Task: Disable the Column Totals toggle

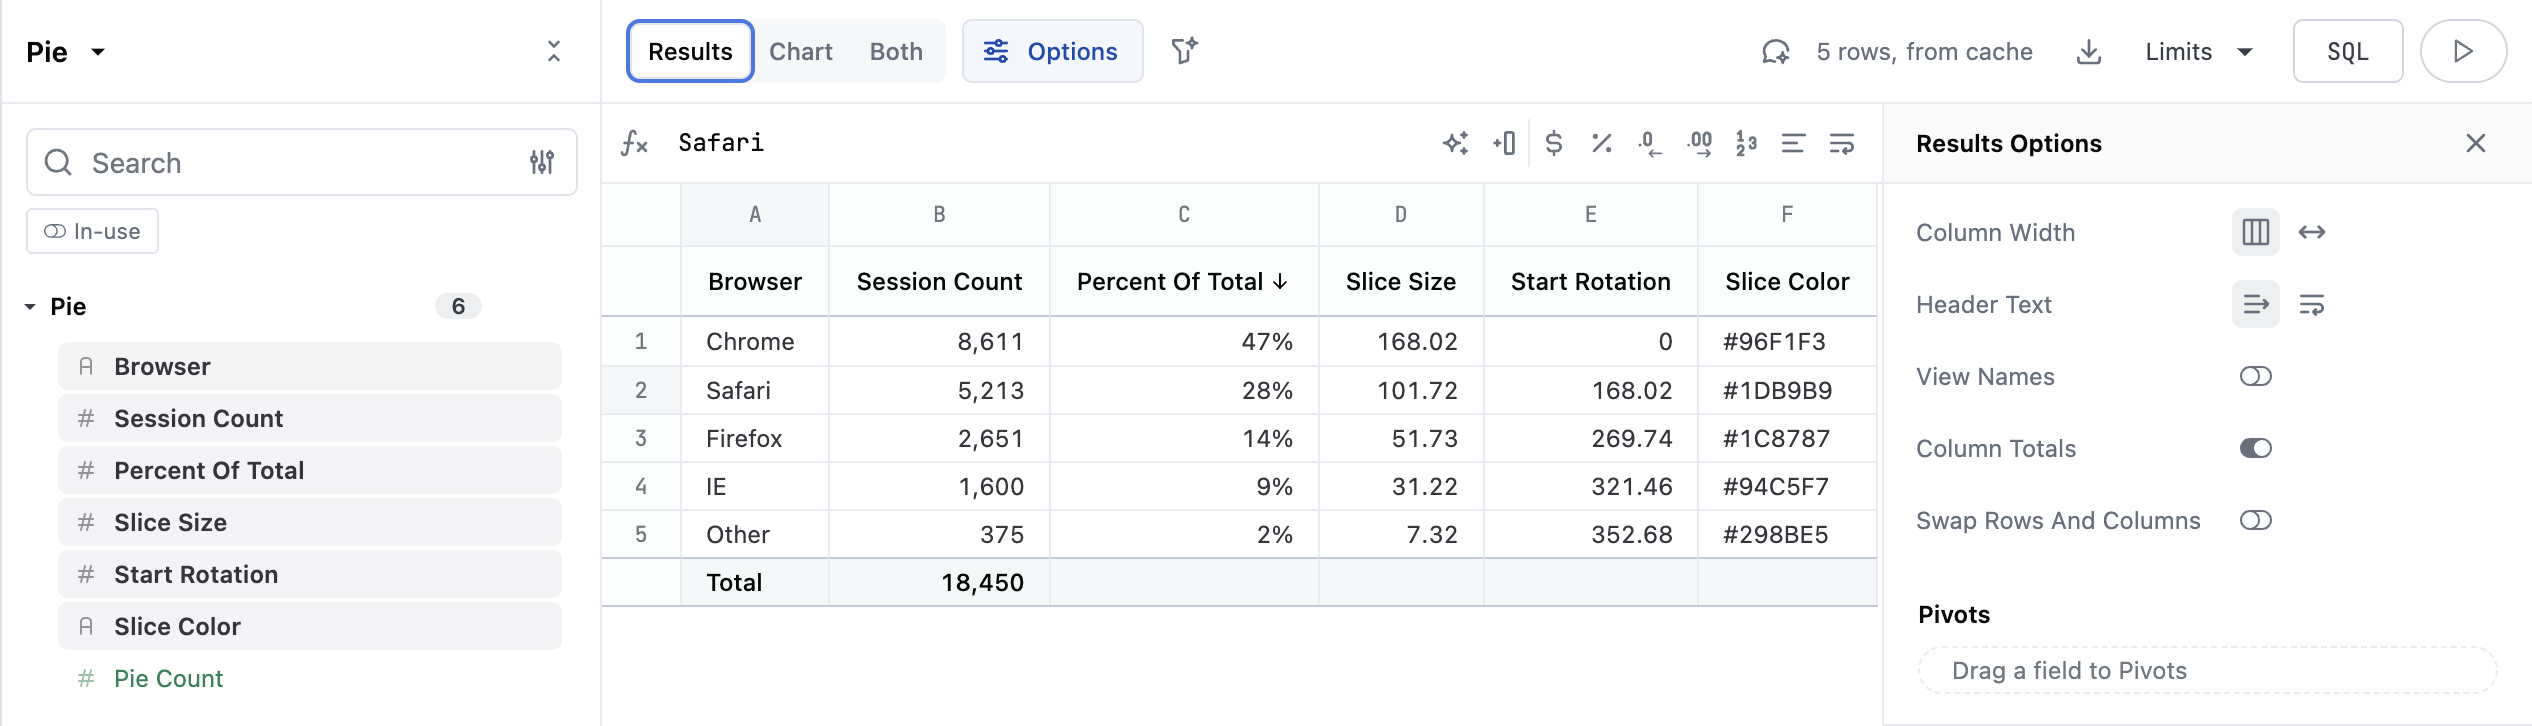Action: [x=2255, y=448]
